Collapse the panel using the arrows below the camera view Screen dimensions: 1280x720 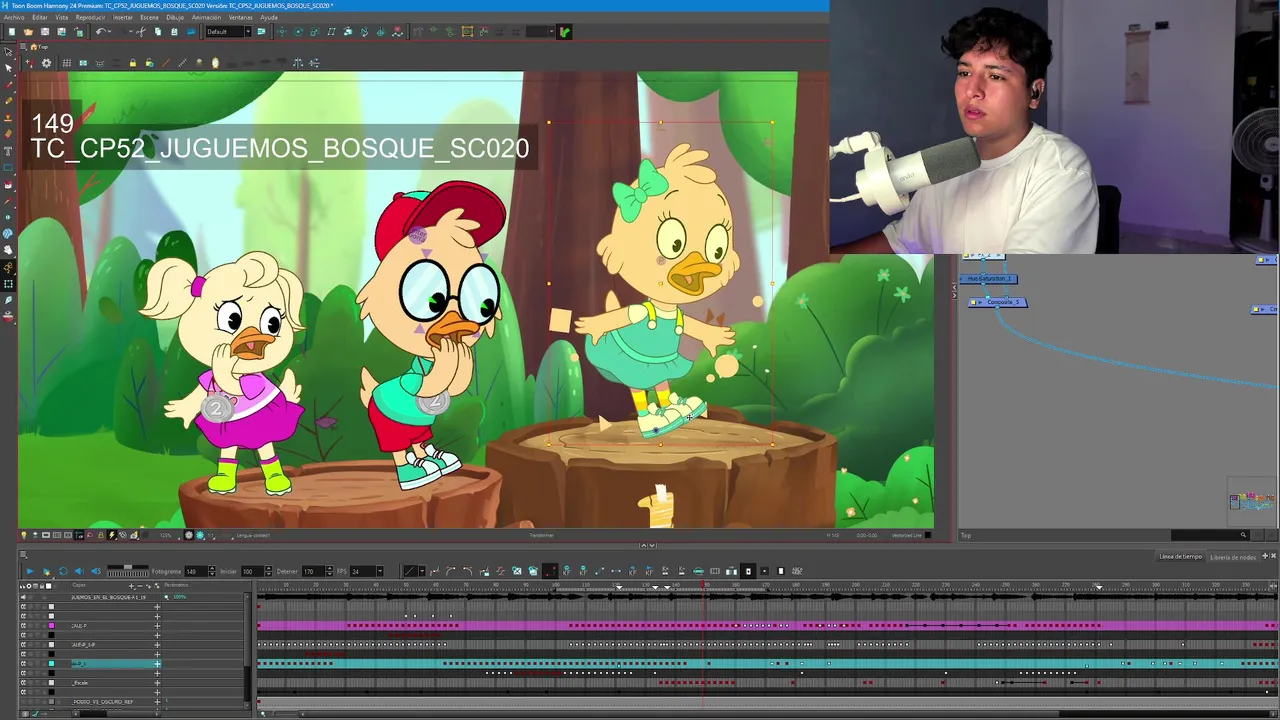click(648, 545)
